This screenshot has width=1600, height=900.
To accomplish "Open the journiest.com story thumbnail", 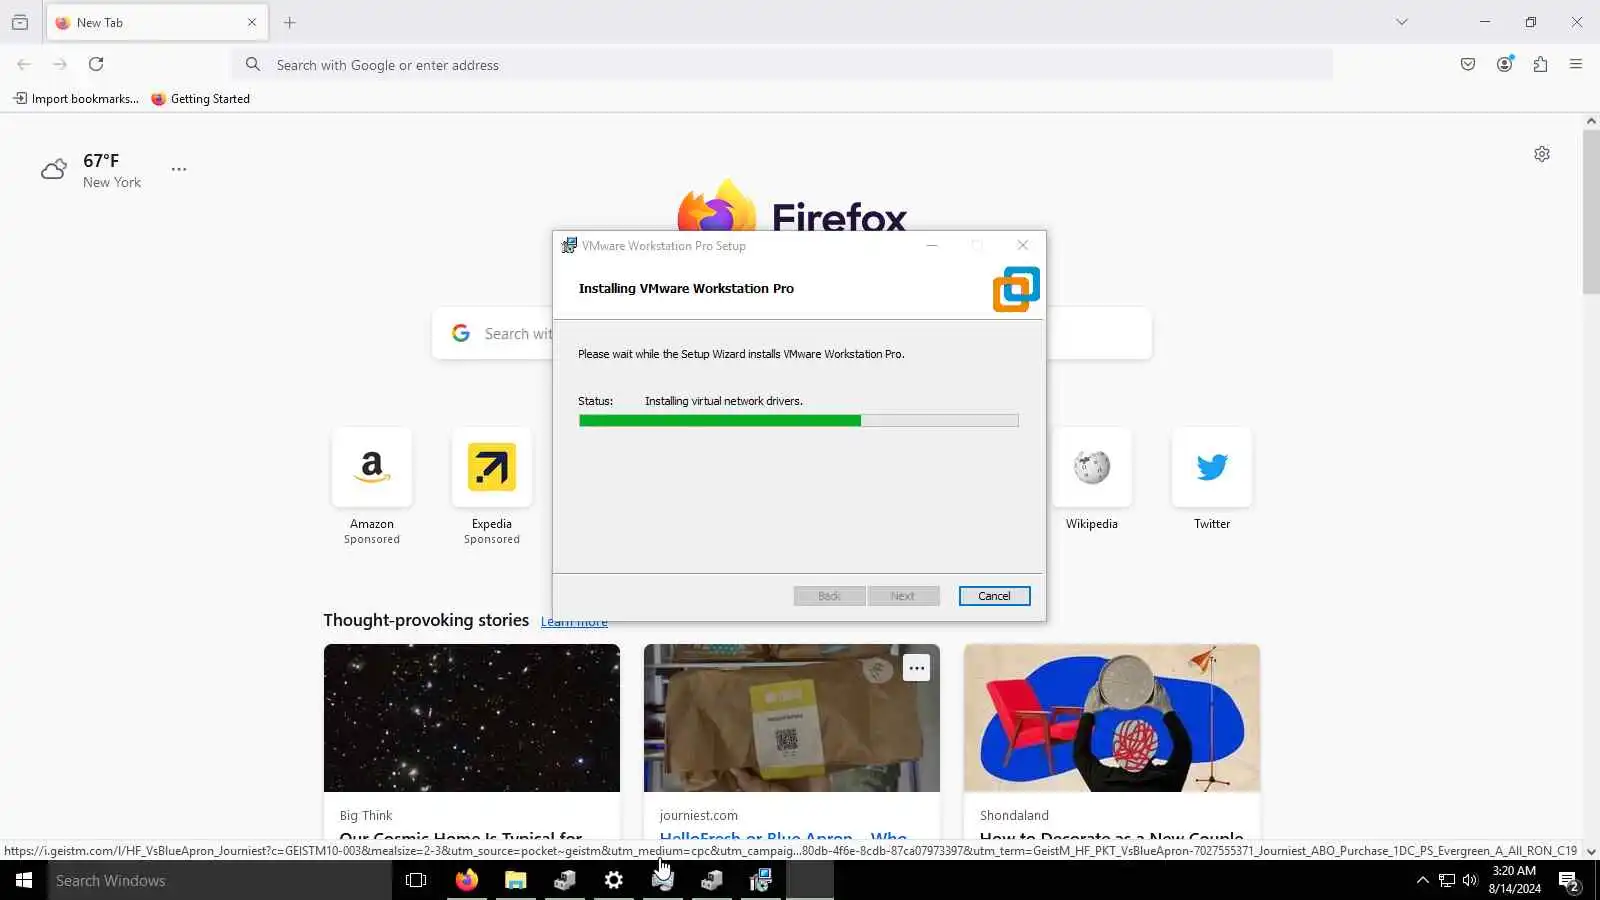I will point(792,718).
